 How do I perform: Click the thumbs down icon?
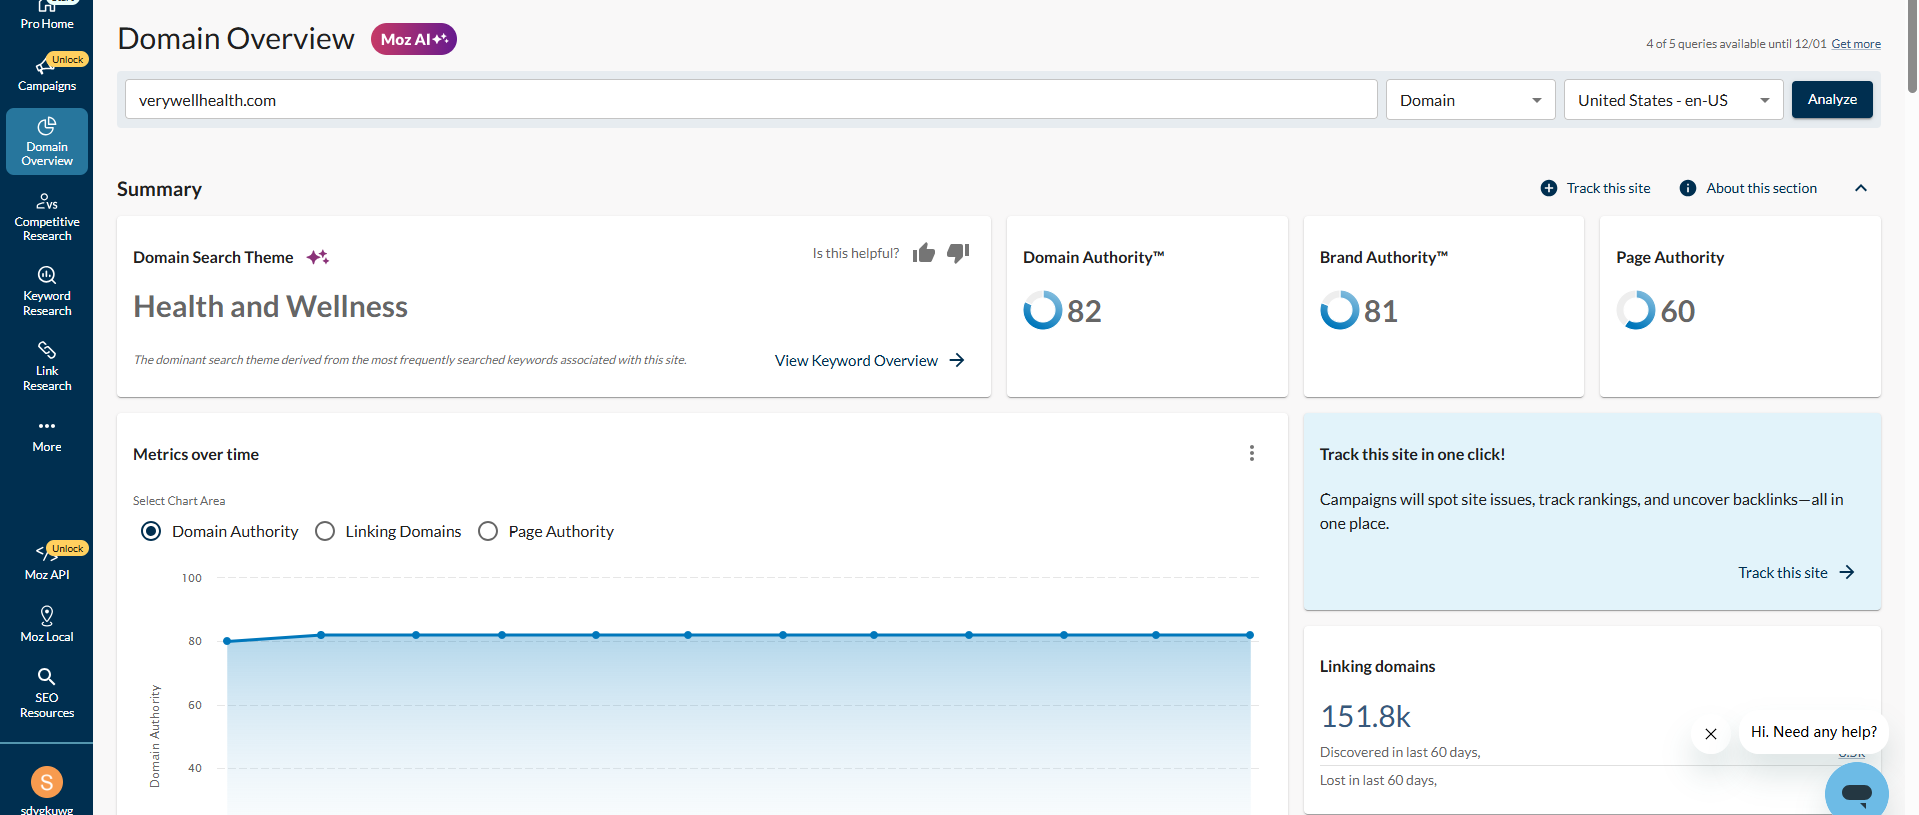pos(958,253)
